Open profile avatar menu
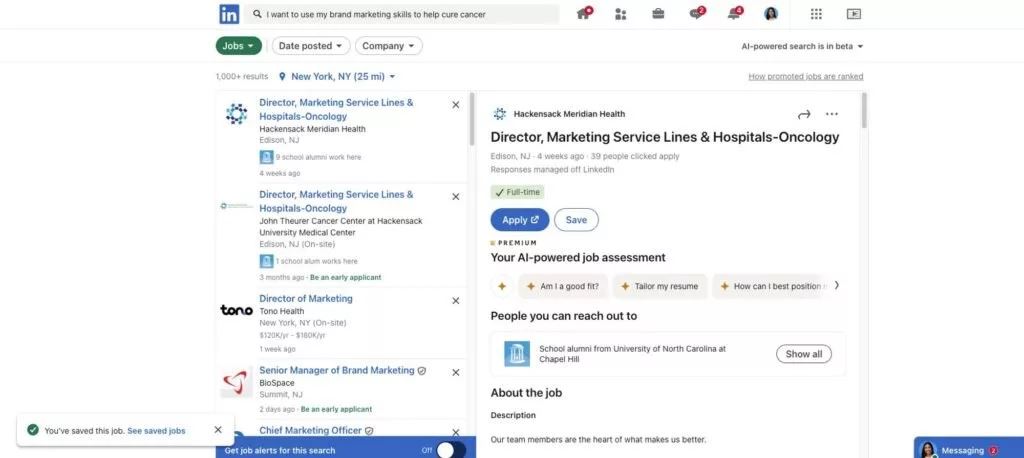This screenshot has height=458, width=1024. tap(771, 14)
